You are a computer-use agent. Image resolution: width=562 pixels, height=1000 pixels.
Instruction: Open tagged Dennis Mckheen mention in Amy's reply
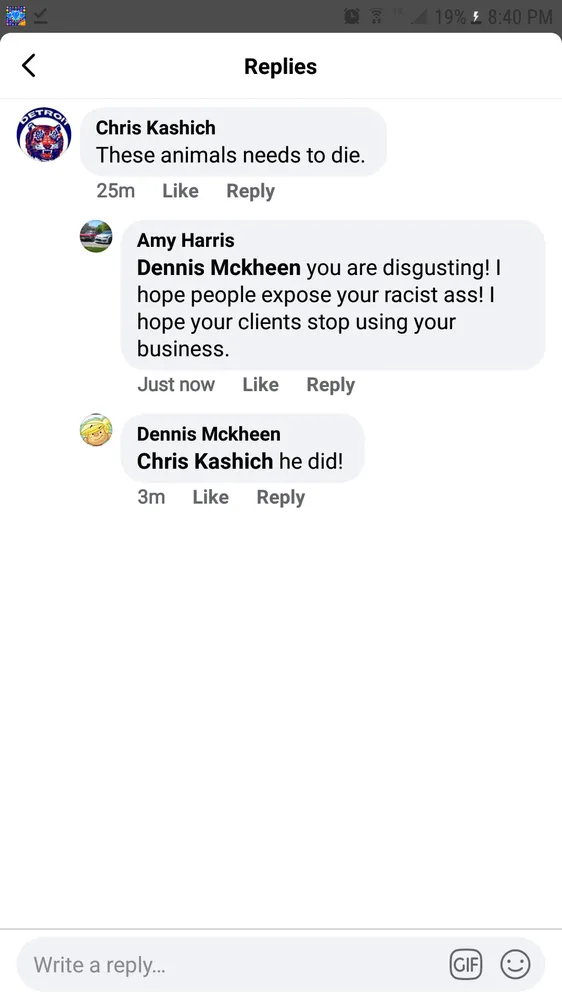[x=219, y=268]
